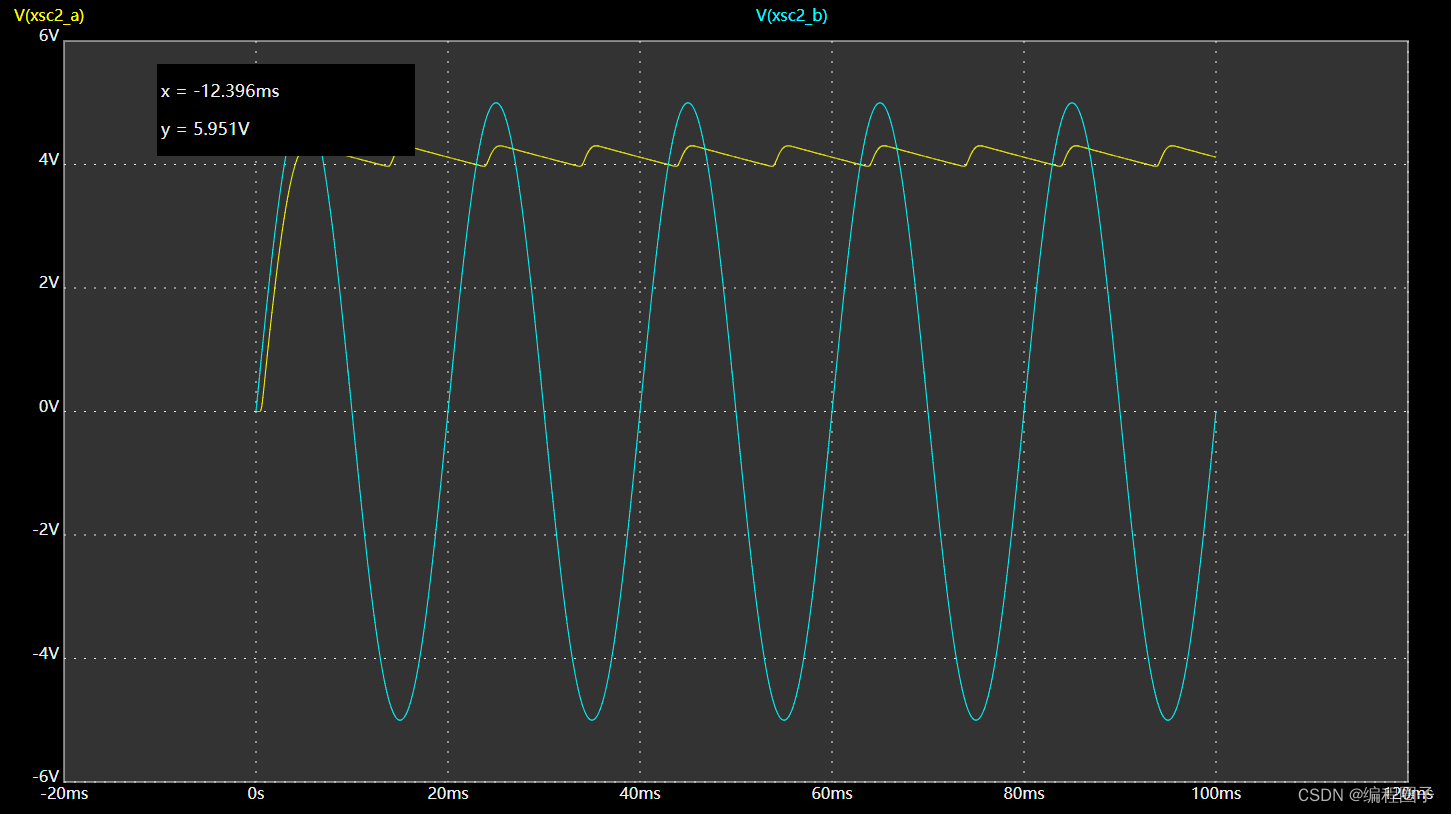Screen dimensions: 1451x814
Task: Click the 80ms x-axis label
Action: click(1024, 794)
